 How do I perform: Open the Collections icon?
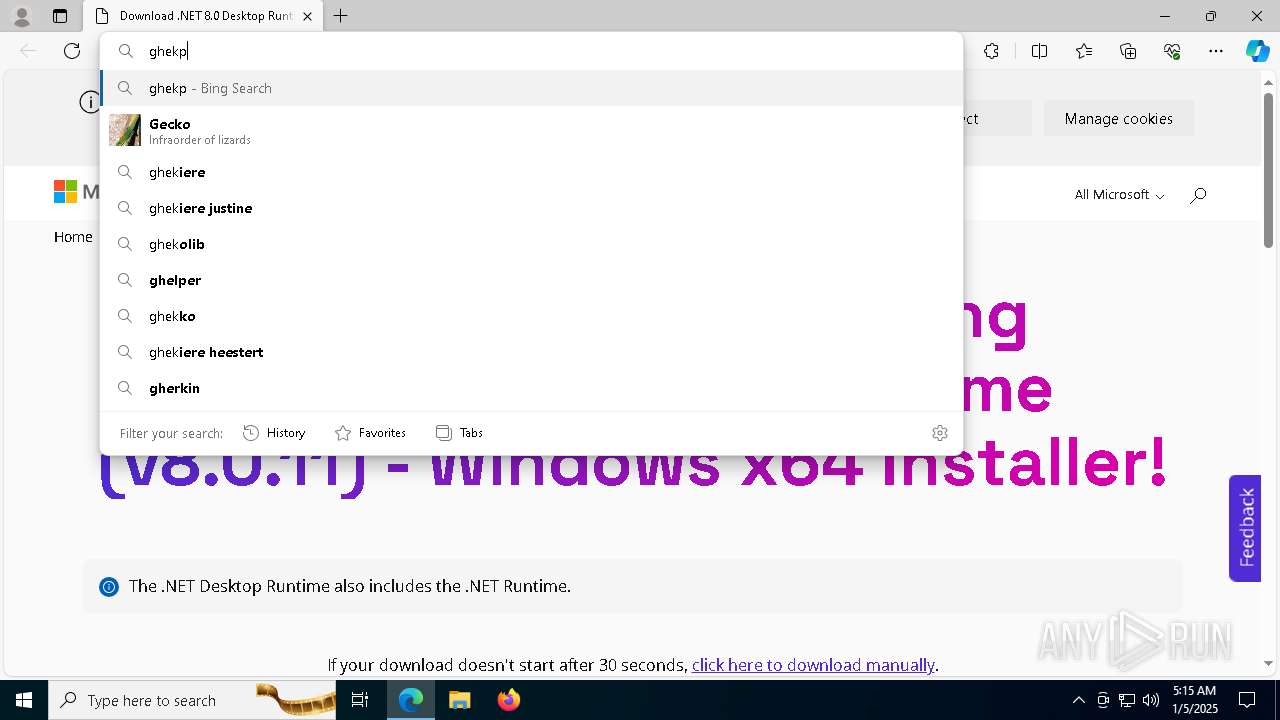[x=1128, y=51]
